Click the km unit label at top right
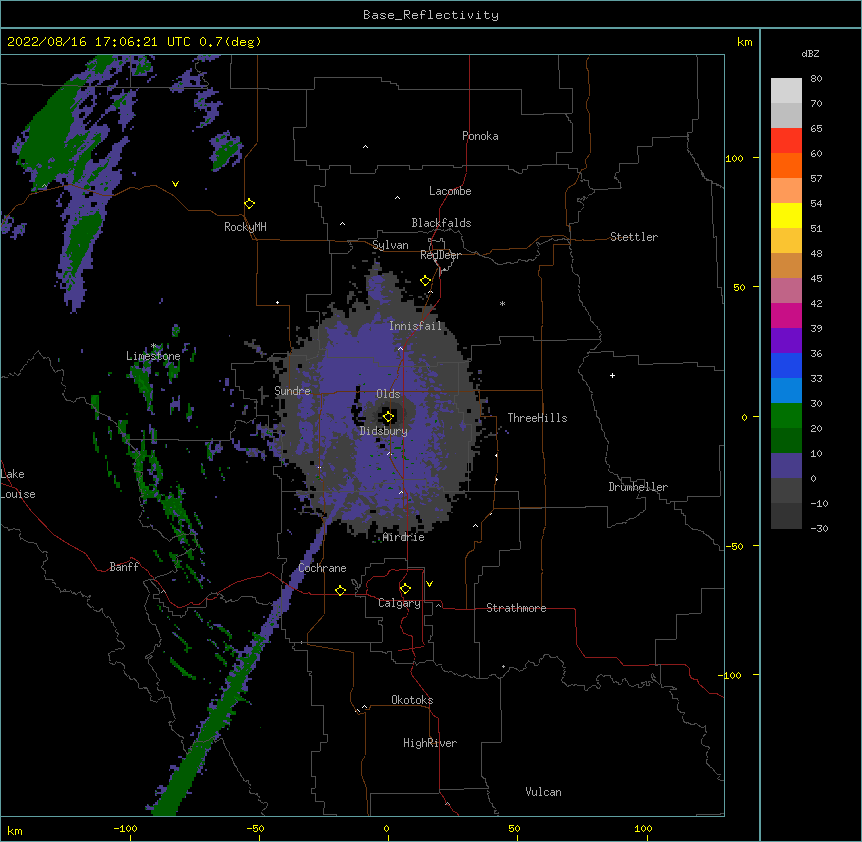 click(x=745, y=42)
